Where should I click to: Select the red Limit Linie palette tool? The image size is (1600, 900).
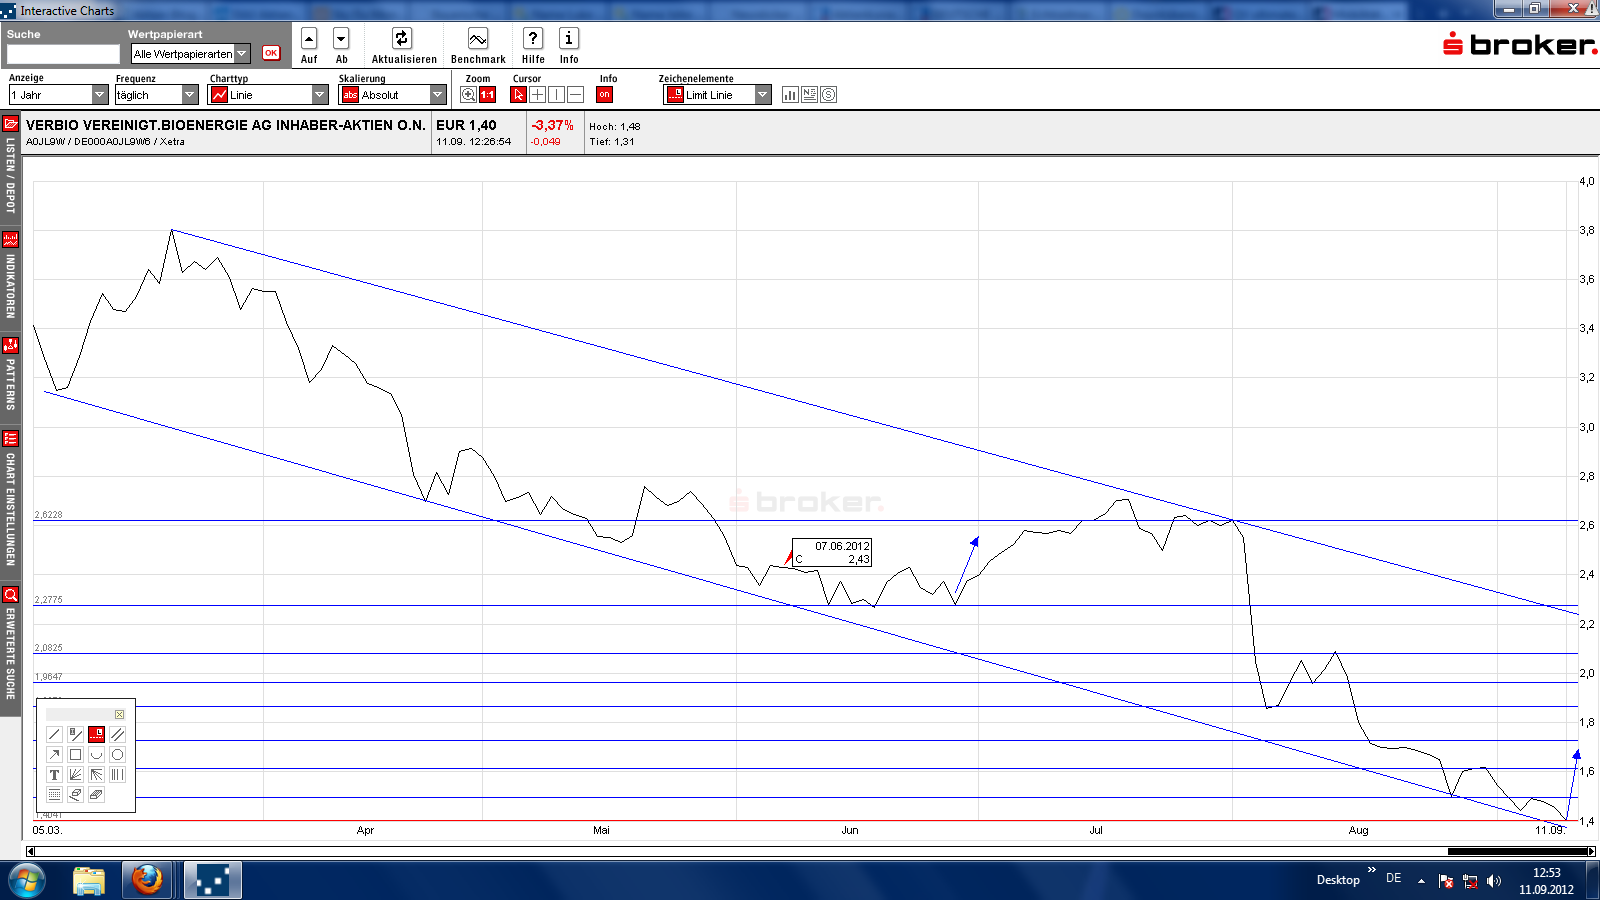[x=96, y=735]
